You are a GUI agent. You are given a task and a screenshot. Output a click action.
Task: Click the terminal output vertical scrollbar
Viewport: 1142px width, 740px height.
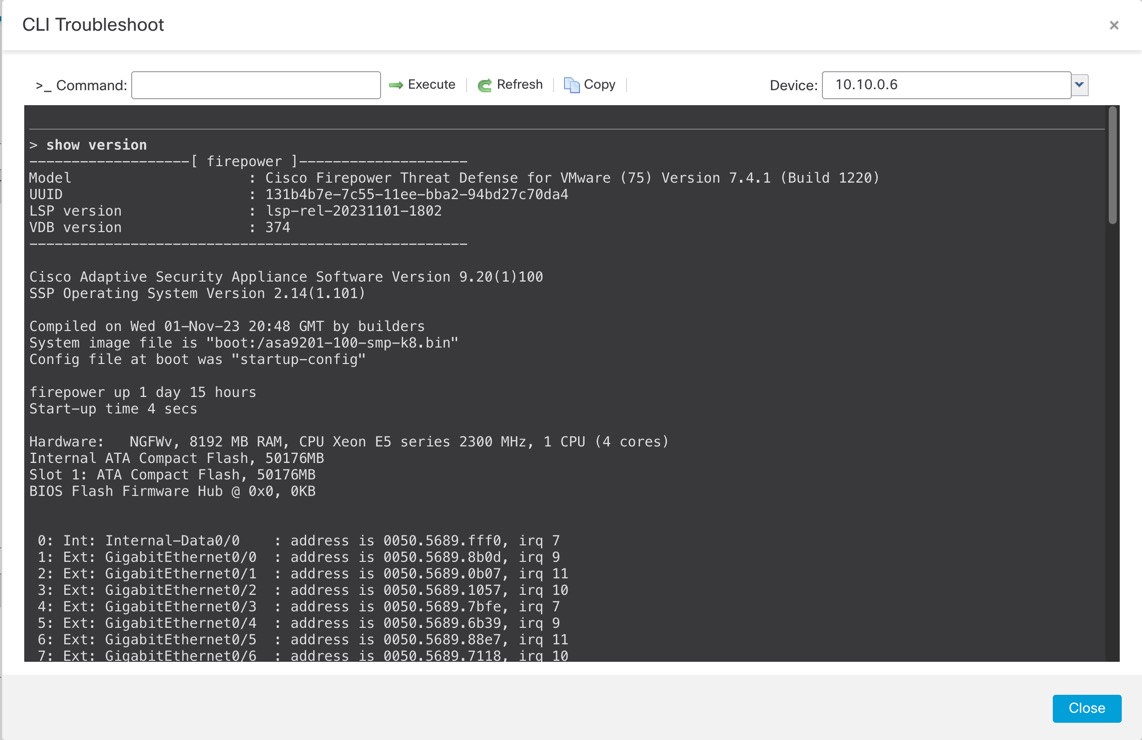[x=1112, y=166]
